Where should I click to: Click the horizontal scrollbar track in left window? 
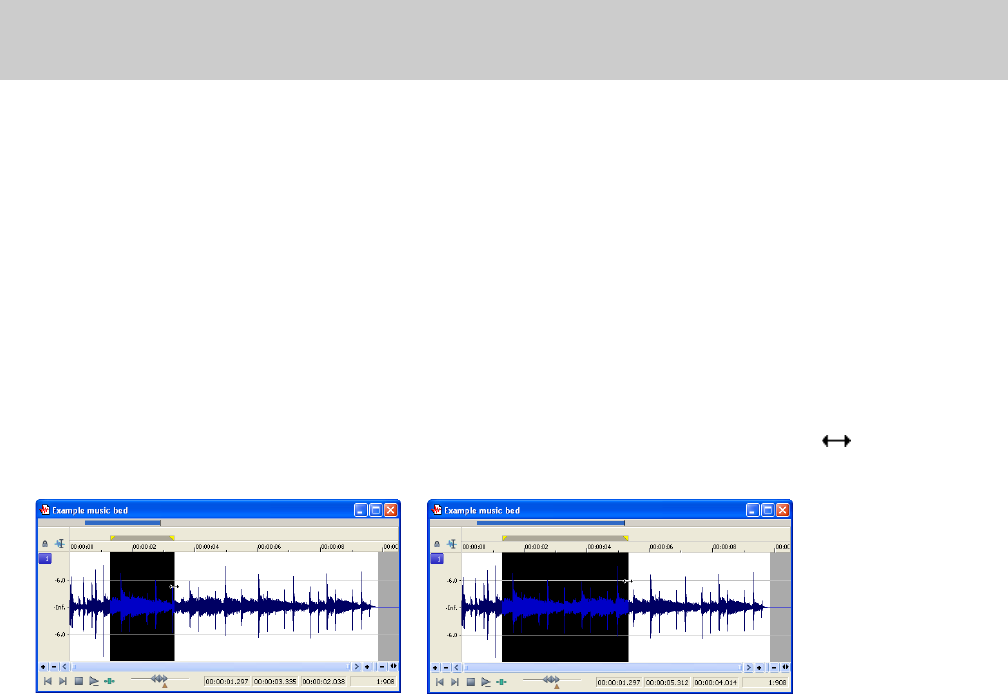pyautogui.click(x=211, y=666)
